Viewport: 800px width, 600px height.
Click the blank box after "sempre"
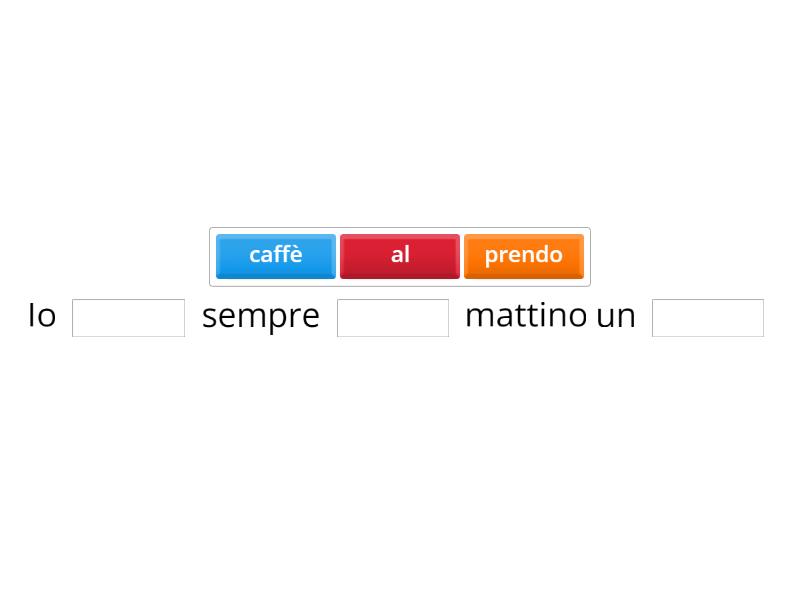(x=392, y=317)
